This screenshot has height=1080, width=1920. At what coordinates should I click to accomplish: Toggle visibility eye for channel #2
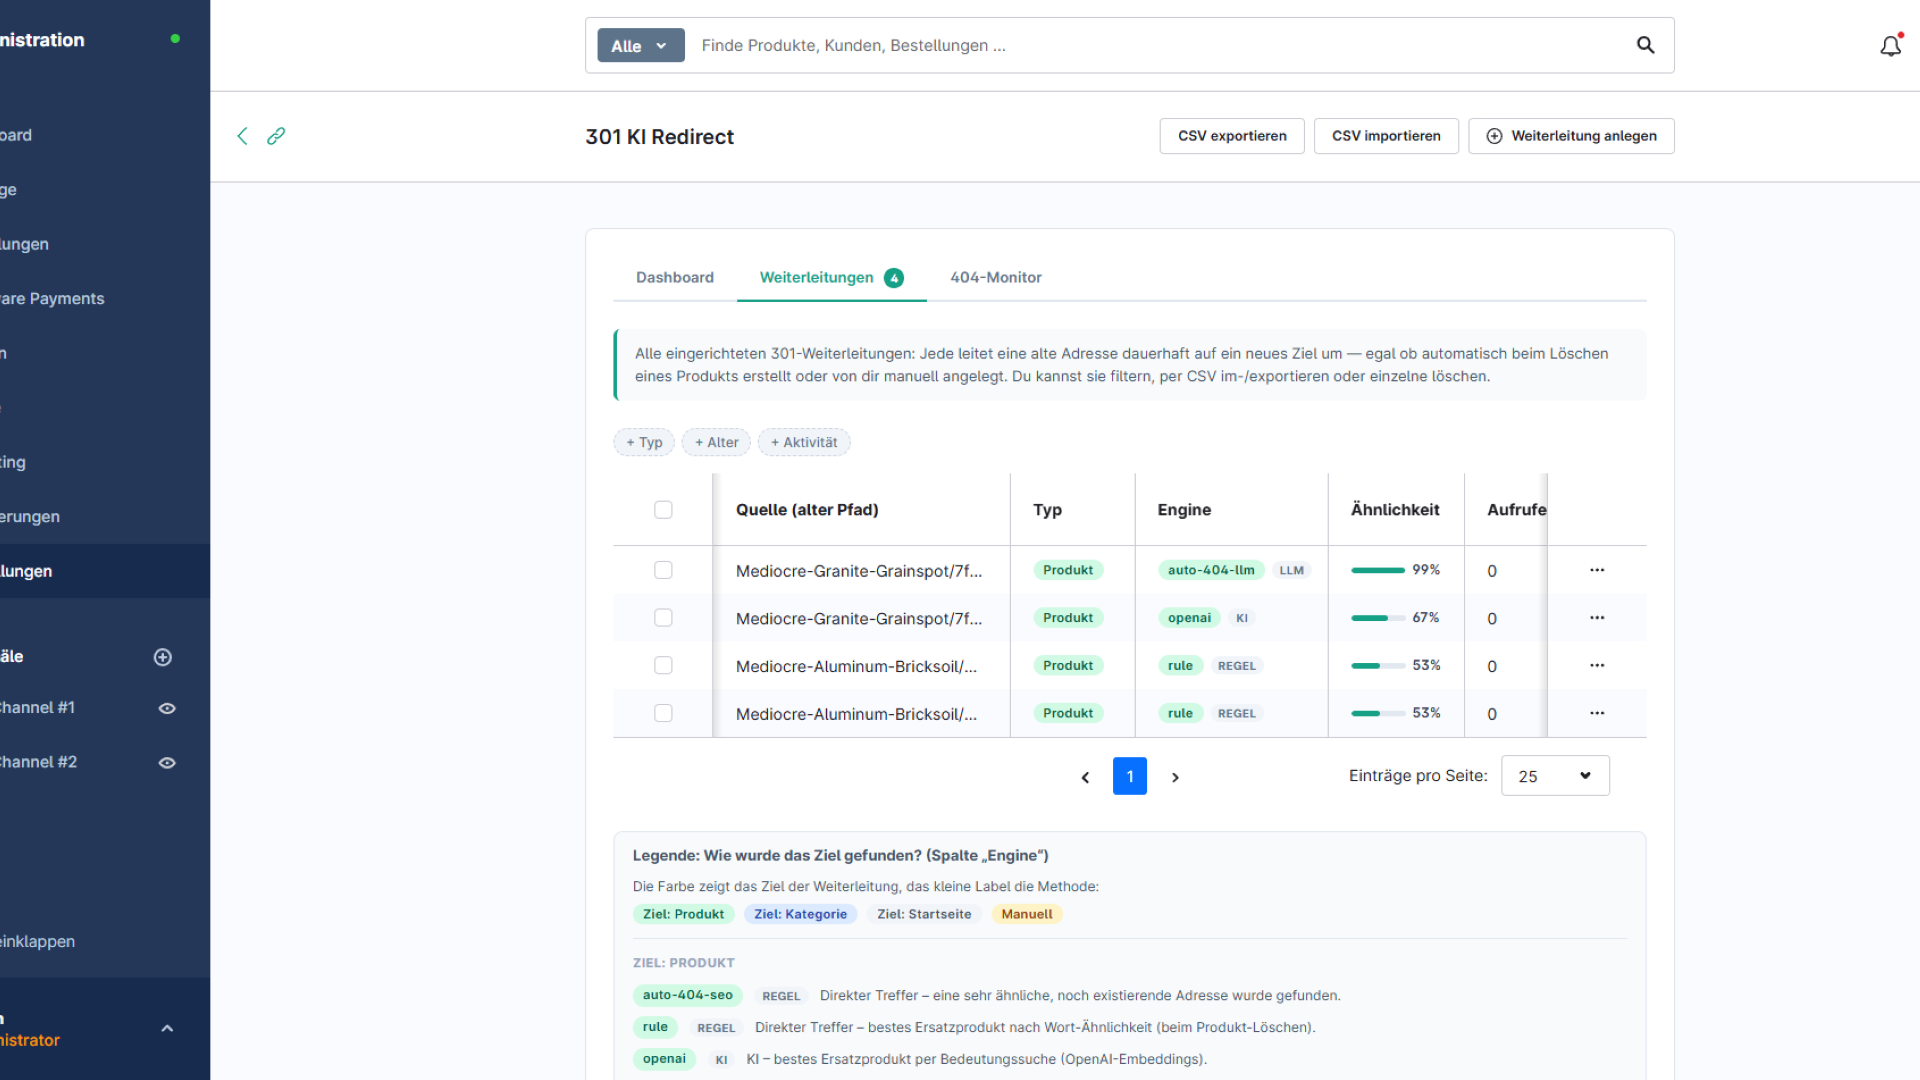(x=167, y=763)
